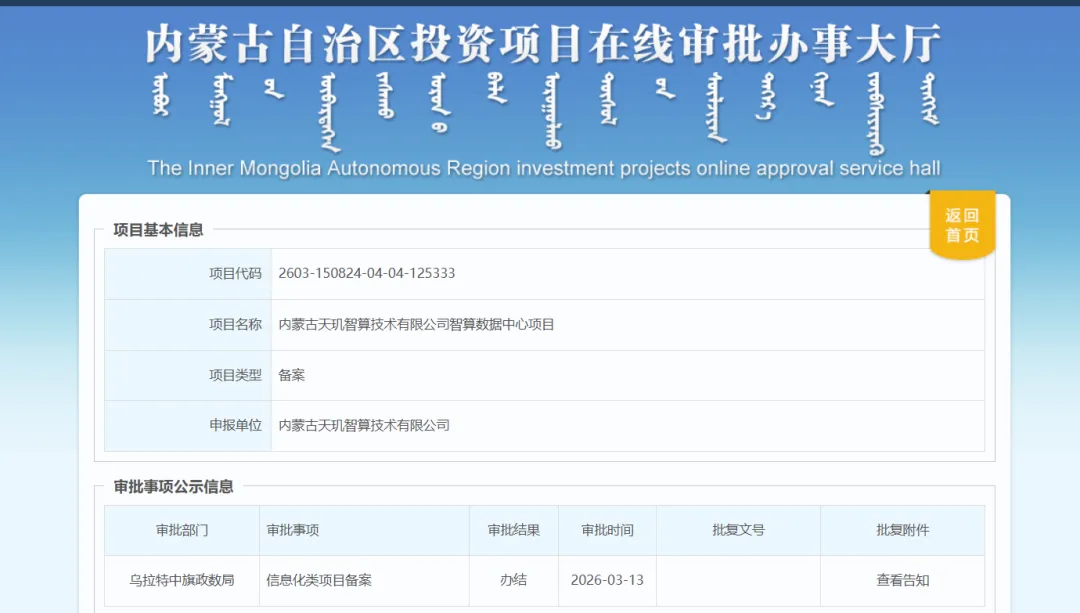Screen dimensions: 1080x613
Task: Click project name 内蒙古天玑智算技术有限公司智算数据中心项目
Action: point(416,324)
